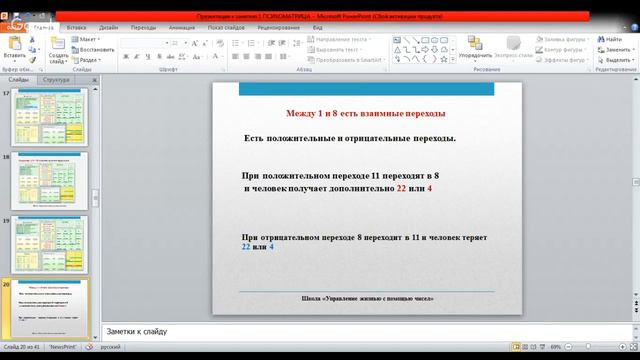The image size is (640, 360).
Task: Open the Select (Выделить) dropdown
Action: (616, 60)
